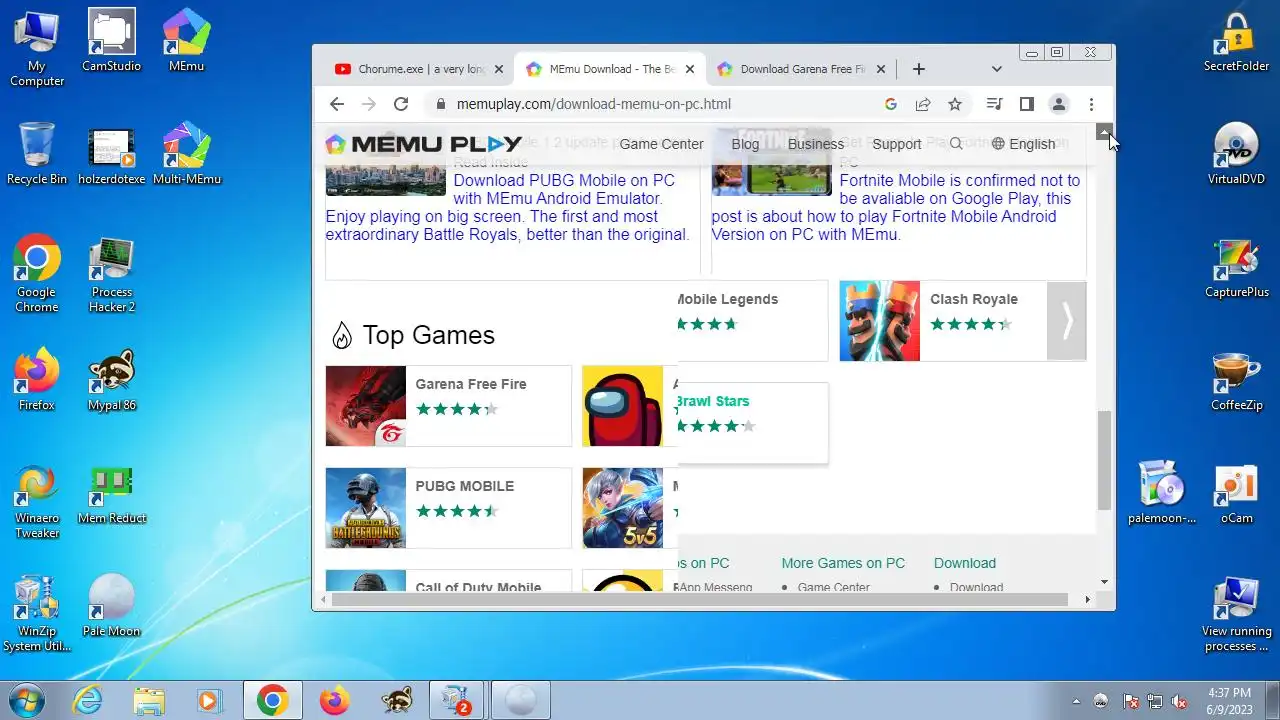
Task: Open PUBG MOBILE game card
Action: pyautogui.click(x=448, y=508)
